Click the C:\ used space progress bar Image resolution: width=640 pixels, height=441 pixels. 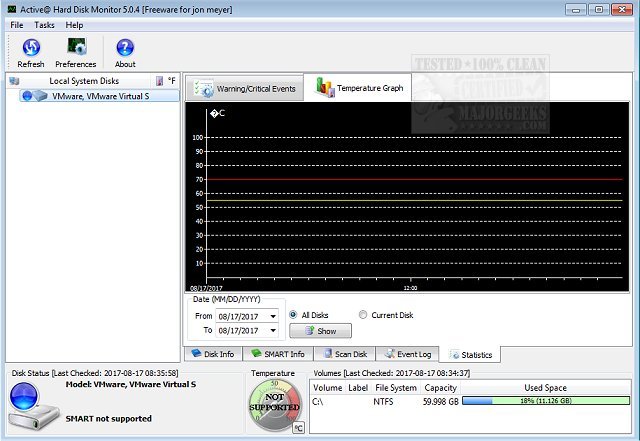click(x=546, y=401)
